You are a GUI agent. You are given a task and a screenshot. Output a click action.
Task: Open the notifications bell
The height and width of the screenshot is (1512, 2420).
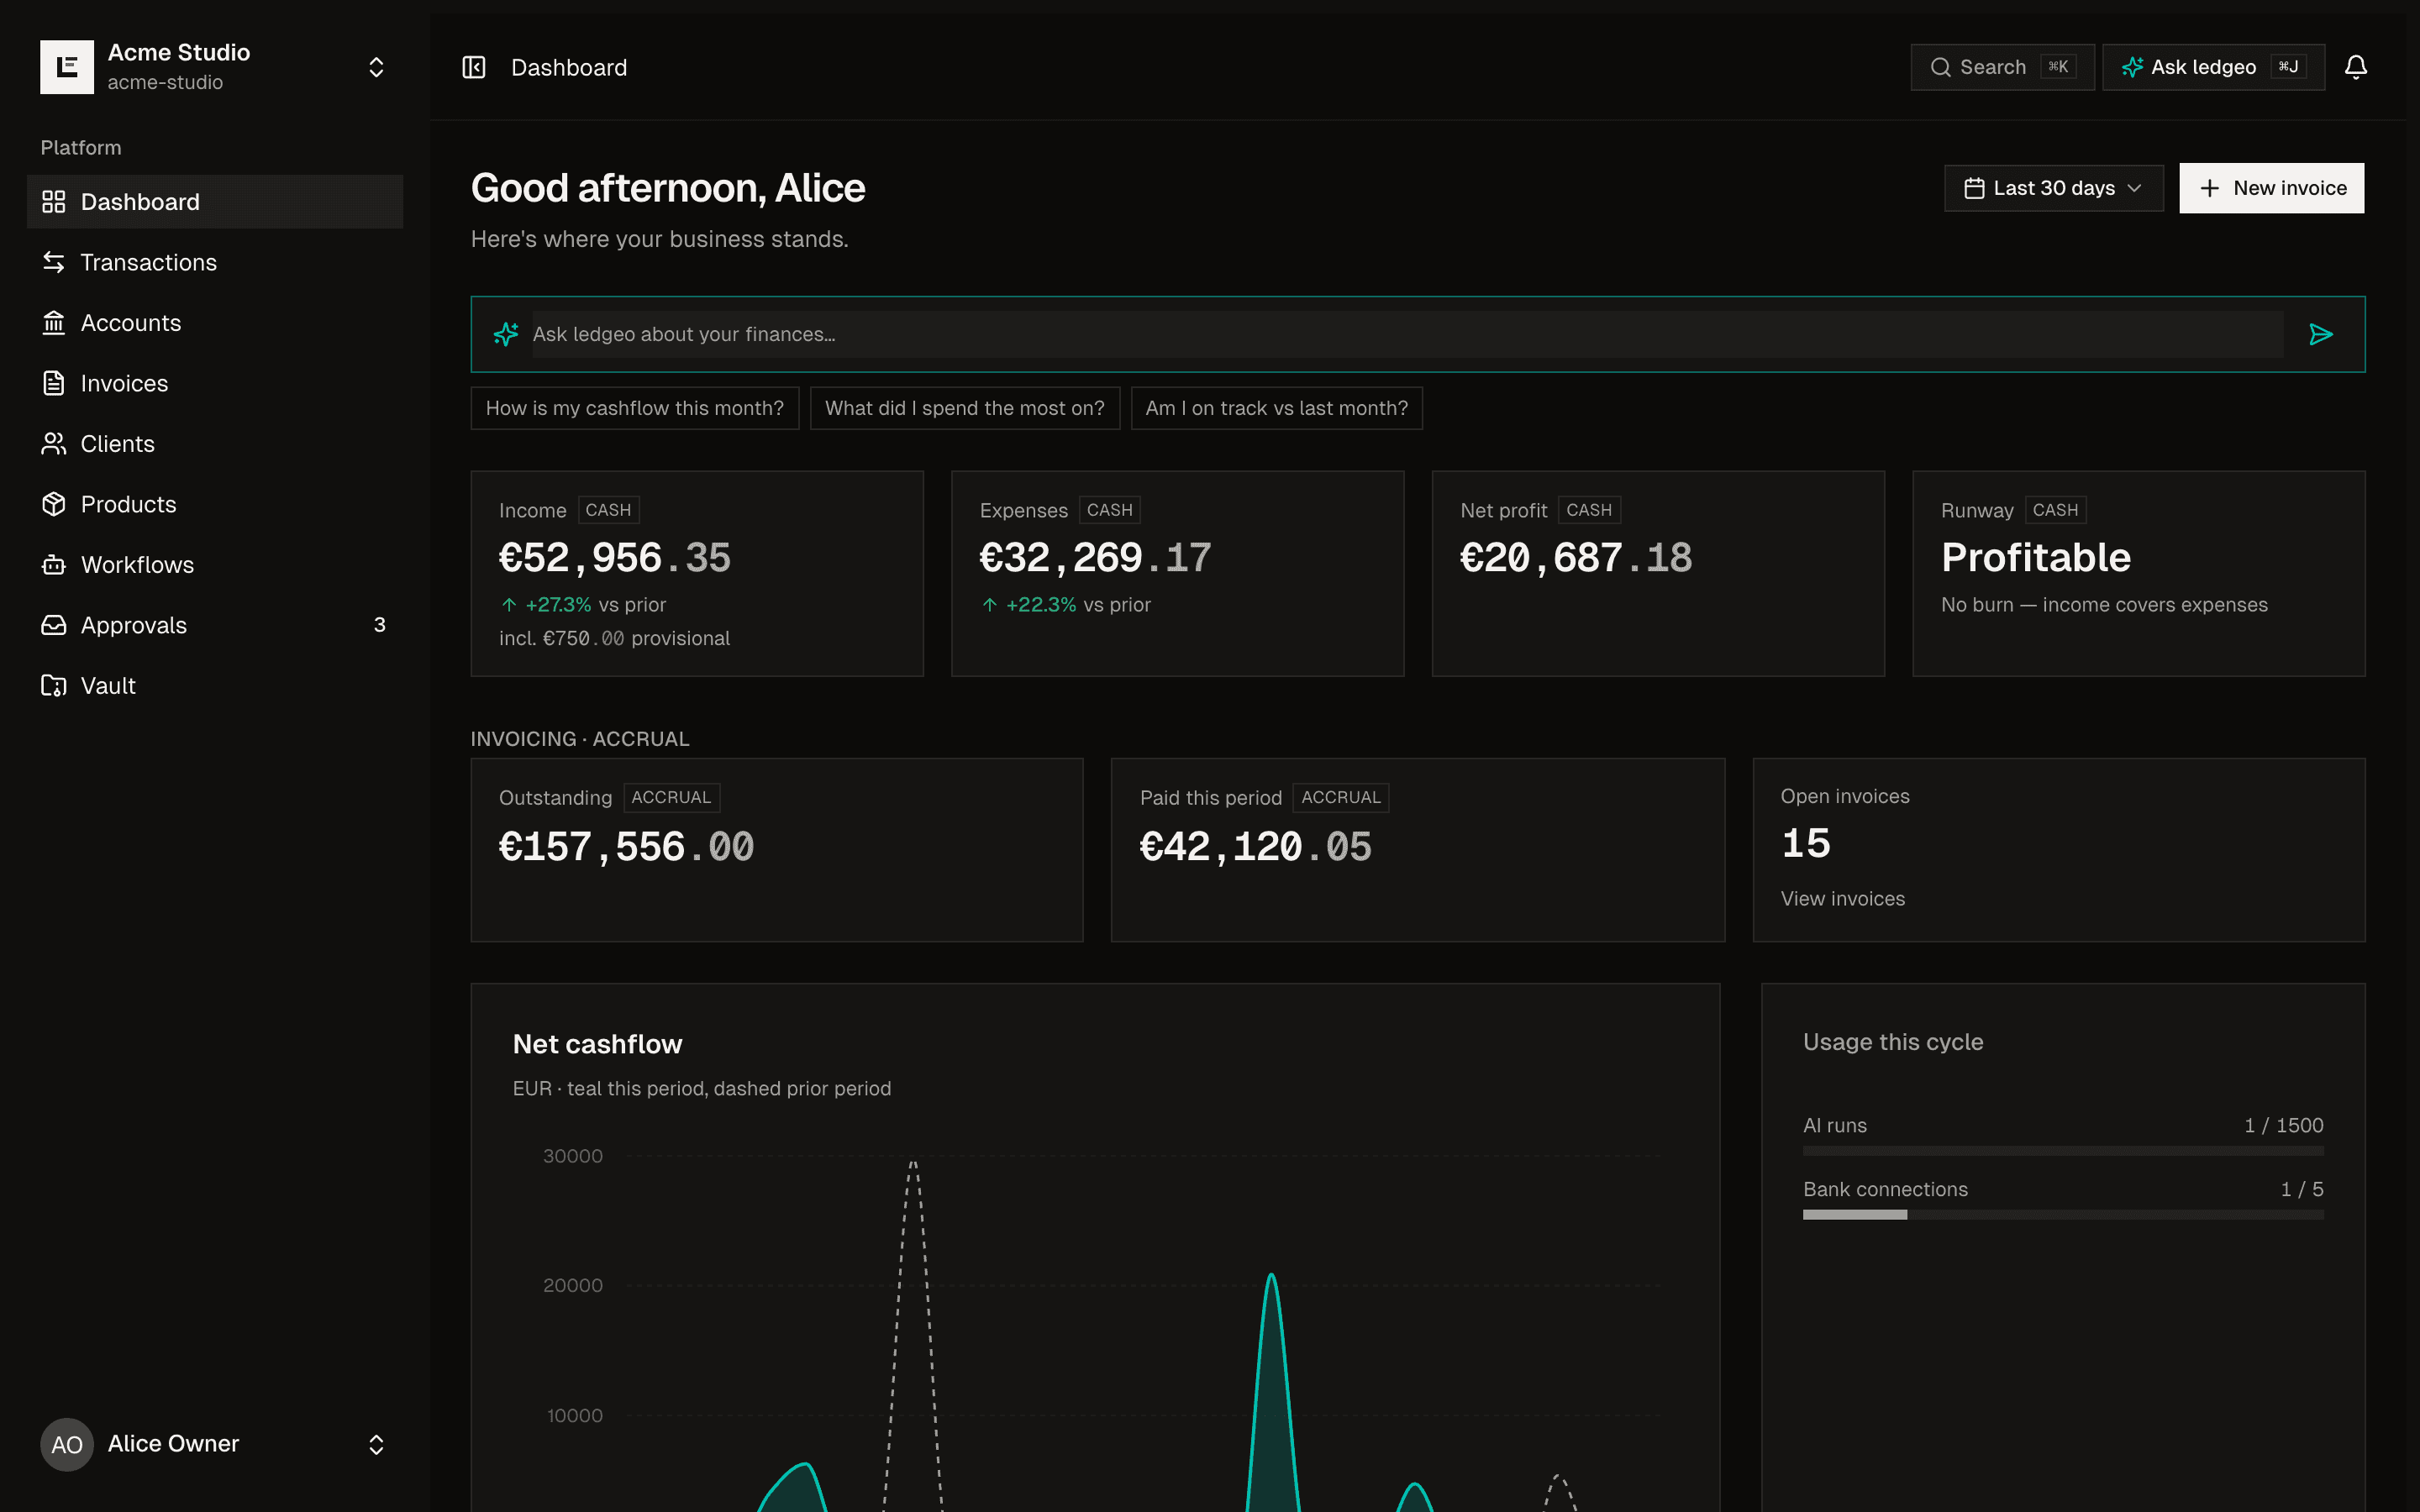pos(2356,67)
